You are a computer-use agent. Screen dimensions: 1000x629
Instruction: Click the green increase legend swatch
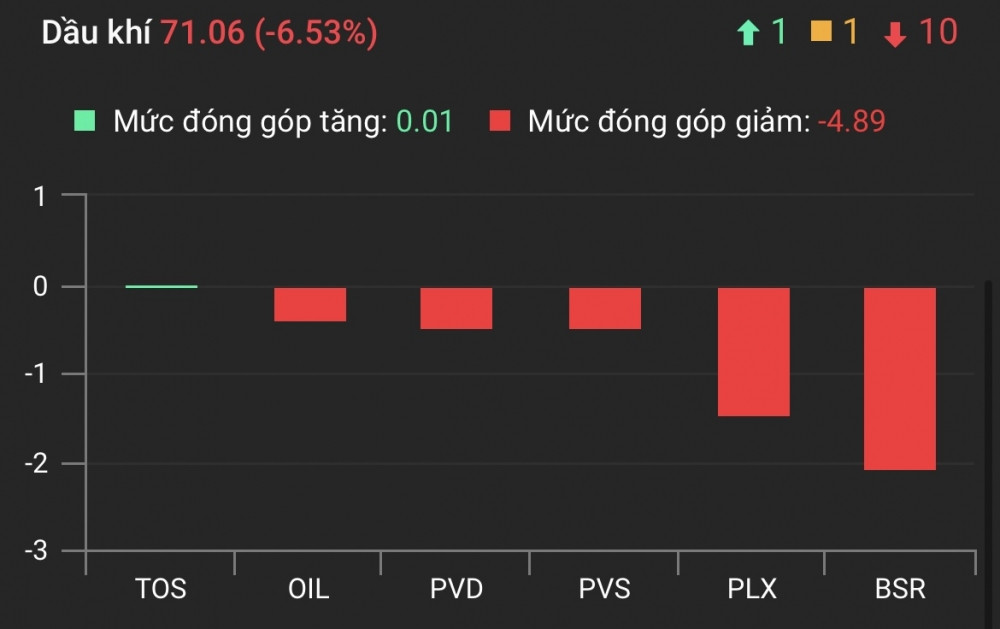85,122
